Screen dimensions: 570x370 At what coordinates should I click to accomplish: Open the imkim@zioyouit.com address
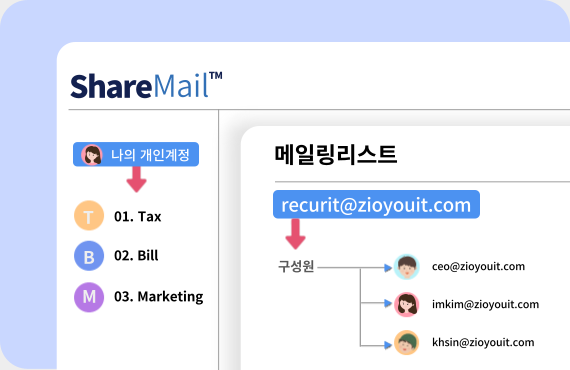click(x=485, y=304)
